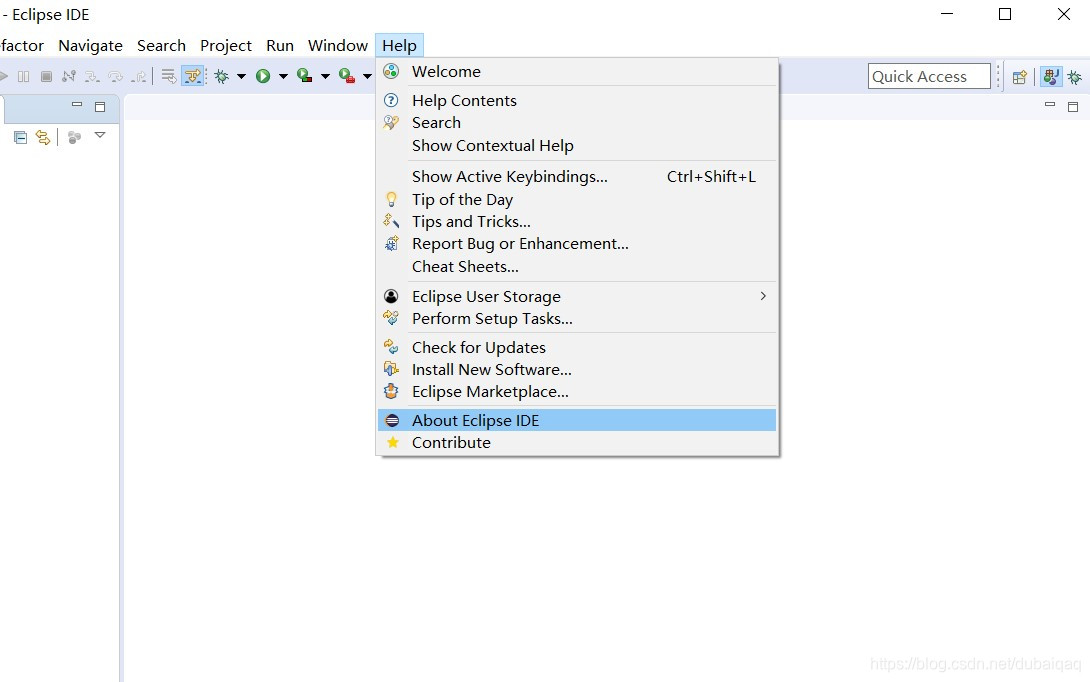Image resolution: width=1090 pixels, height=682 pixels.
Task: Click the Step Return toolbar icon
Action: [139, 76]
